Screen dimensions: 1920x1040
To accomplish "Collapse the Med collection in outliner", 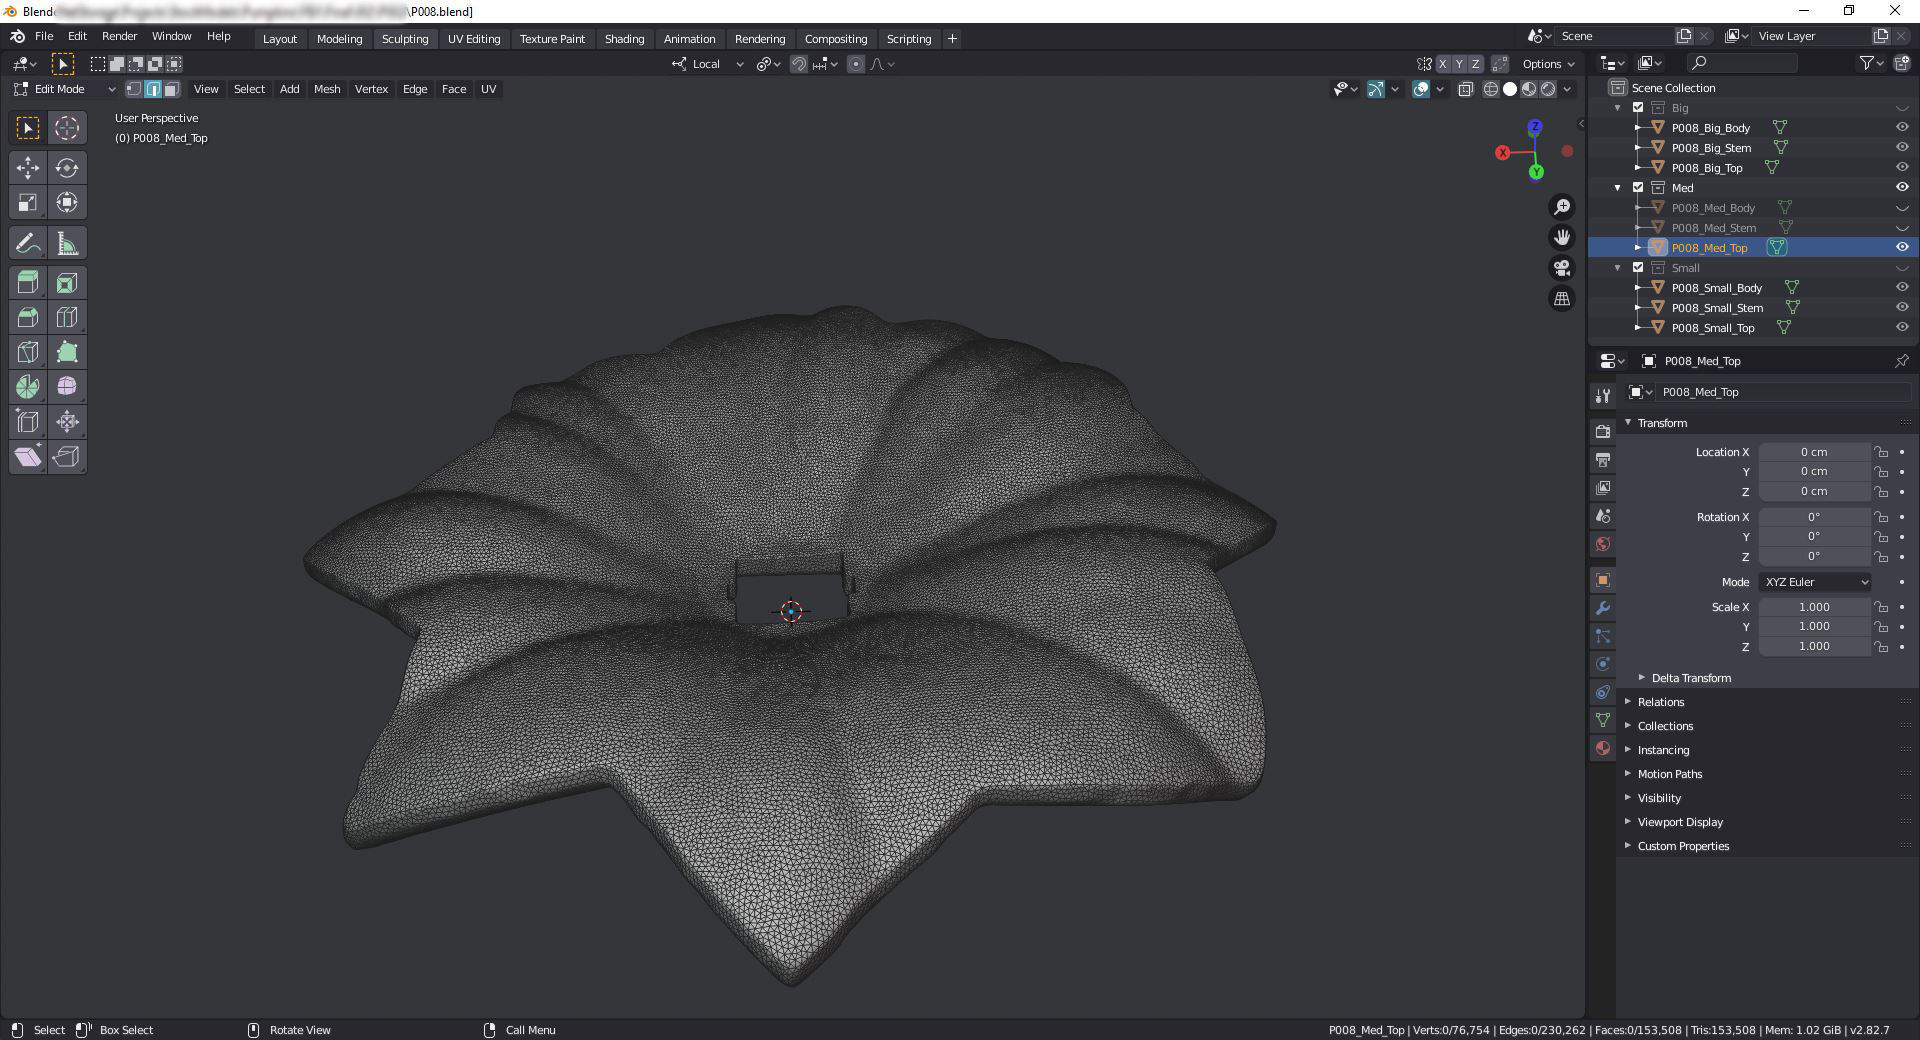I will click(1618, 188).
